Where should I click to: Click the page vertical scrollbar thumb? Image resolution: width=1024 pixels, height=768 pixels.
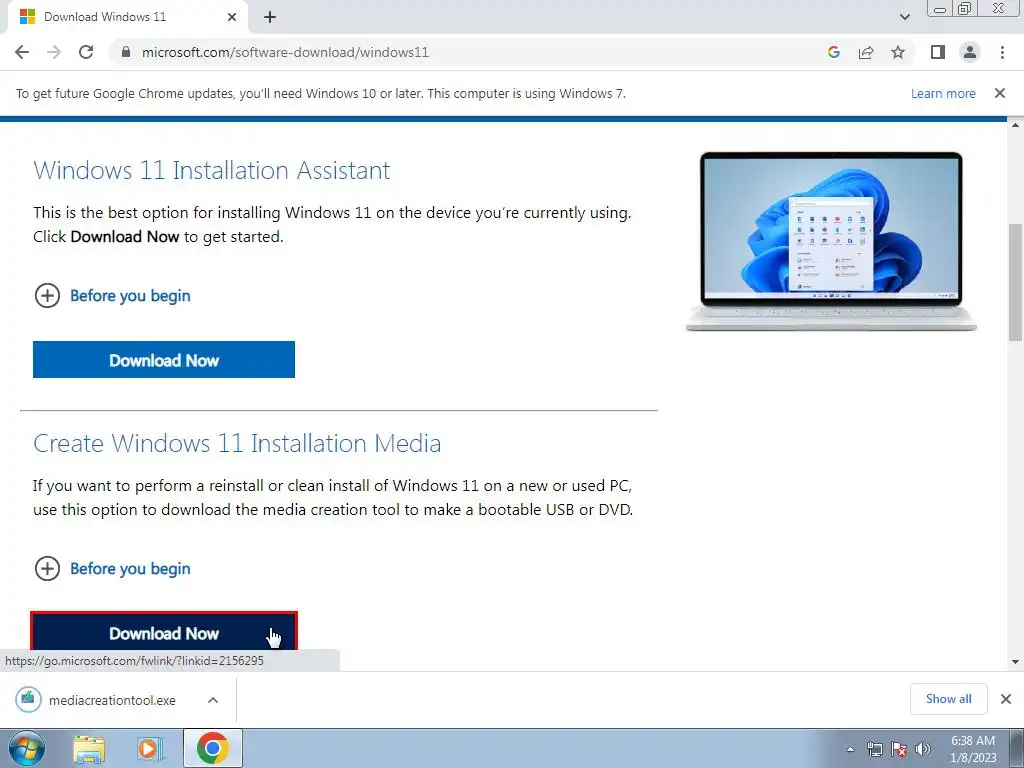(x=1015, y=282)
